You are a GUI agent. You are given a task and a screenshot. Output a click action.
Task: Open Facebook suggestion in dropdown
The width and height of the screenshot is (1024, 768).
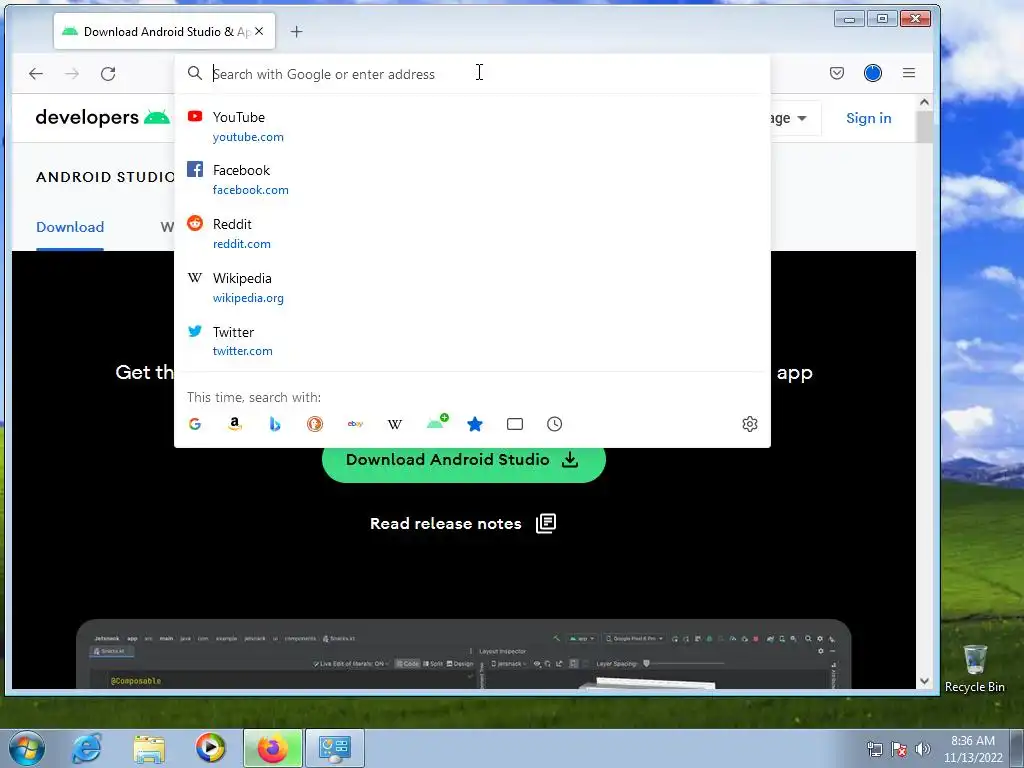472,180
